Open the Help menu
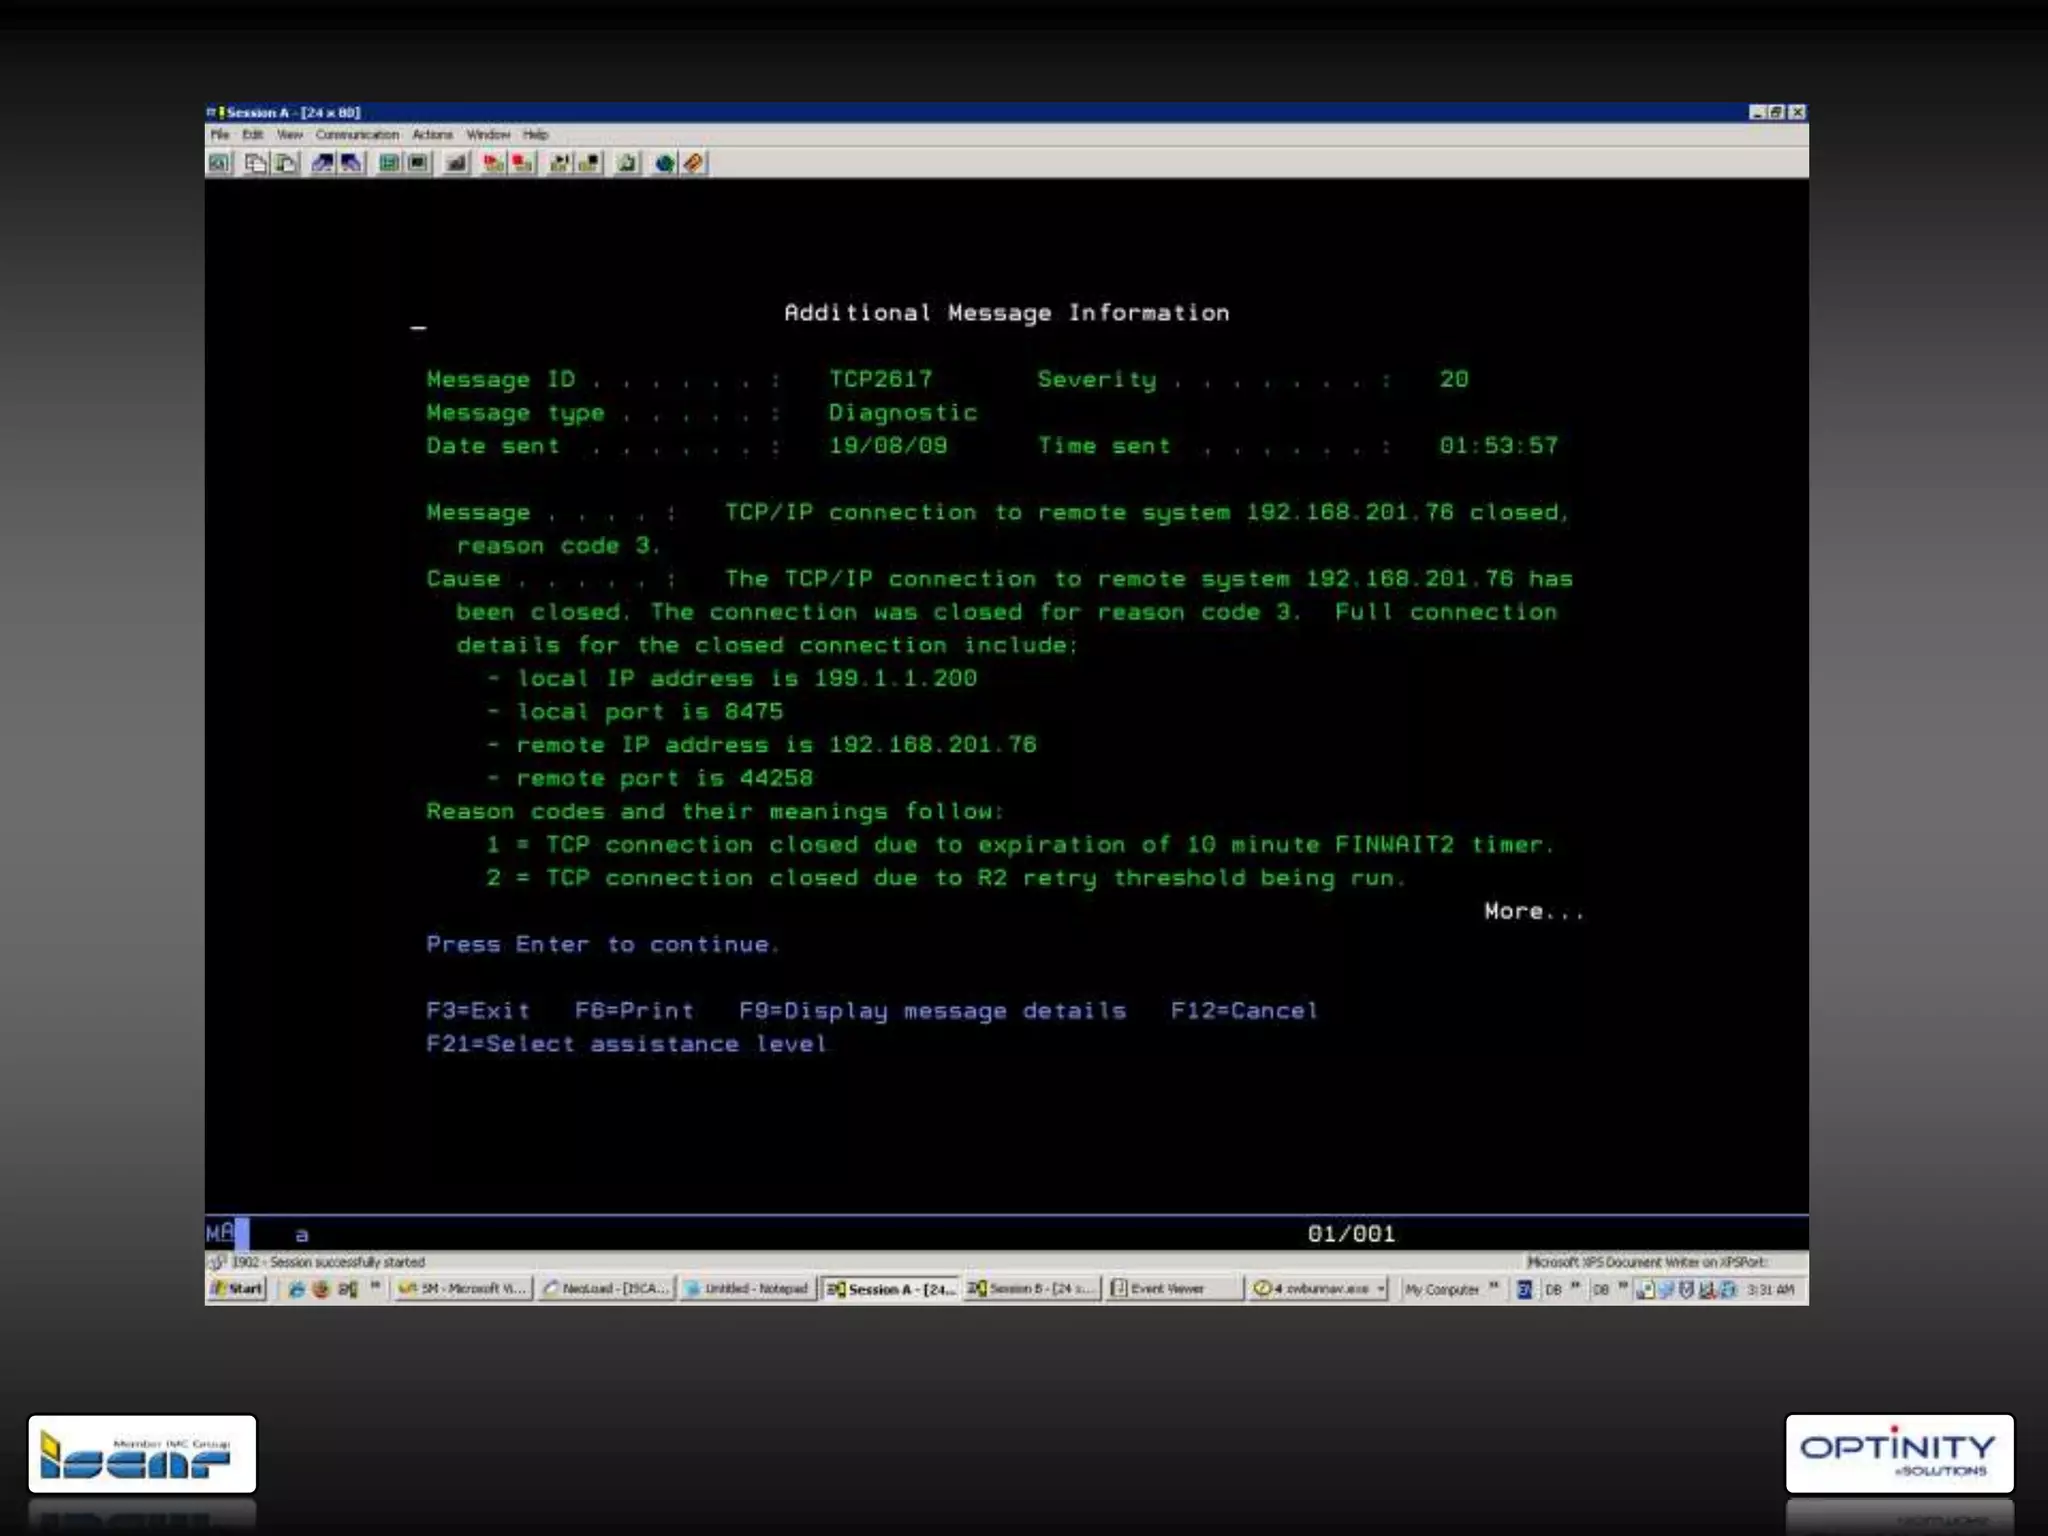Screen dimensions: 2048x1536 (x=536, y=134)
